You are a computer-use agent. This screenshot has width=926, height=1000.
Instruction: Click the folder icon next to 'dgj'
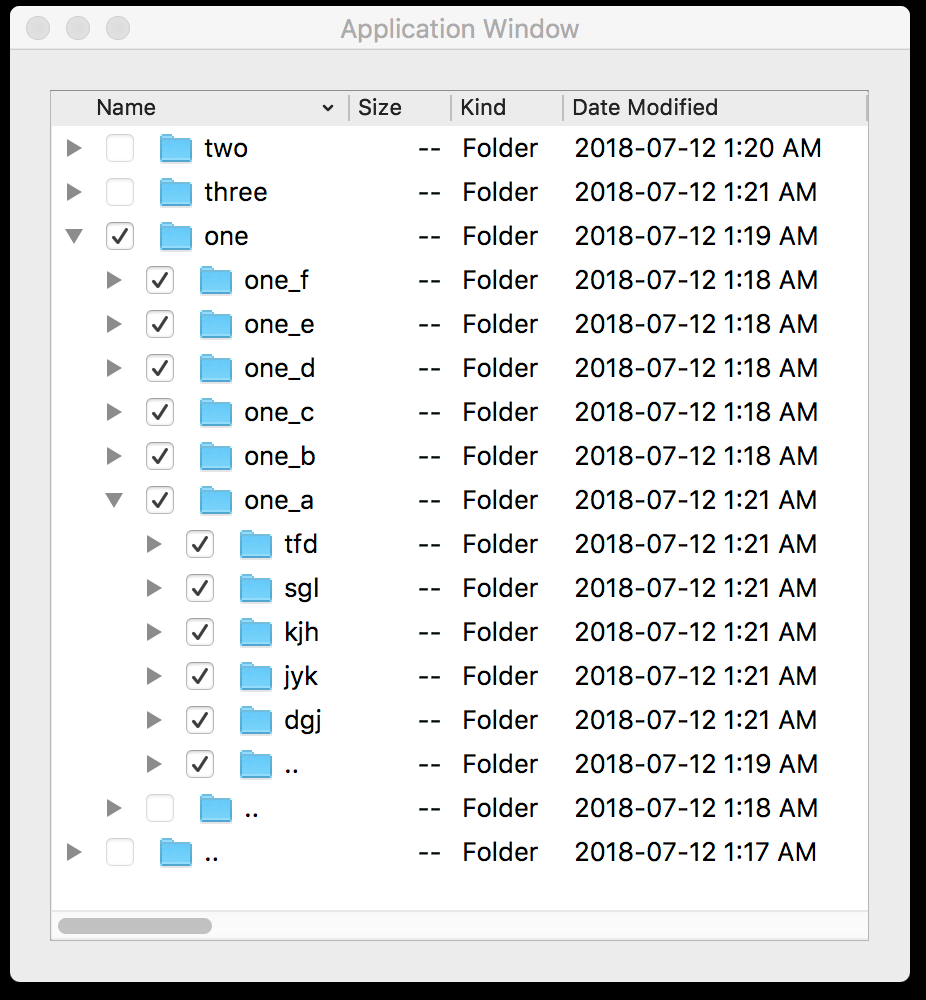(256, 720)
